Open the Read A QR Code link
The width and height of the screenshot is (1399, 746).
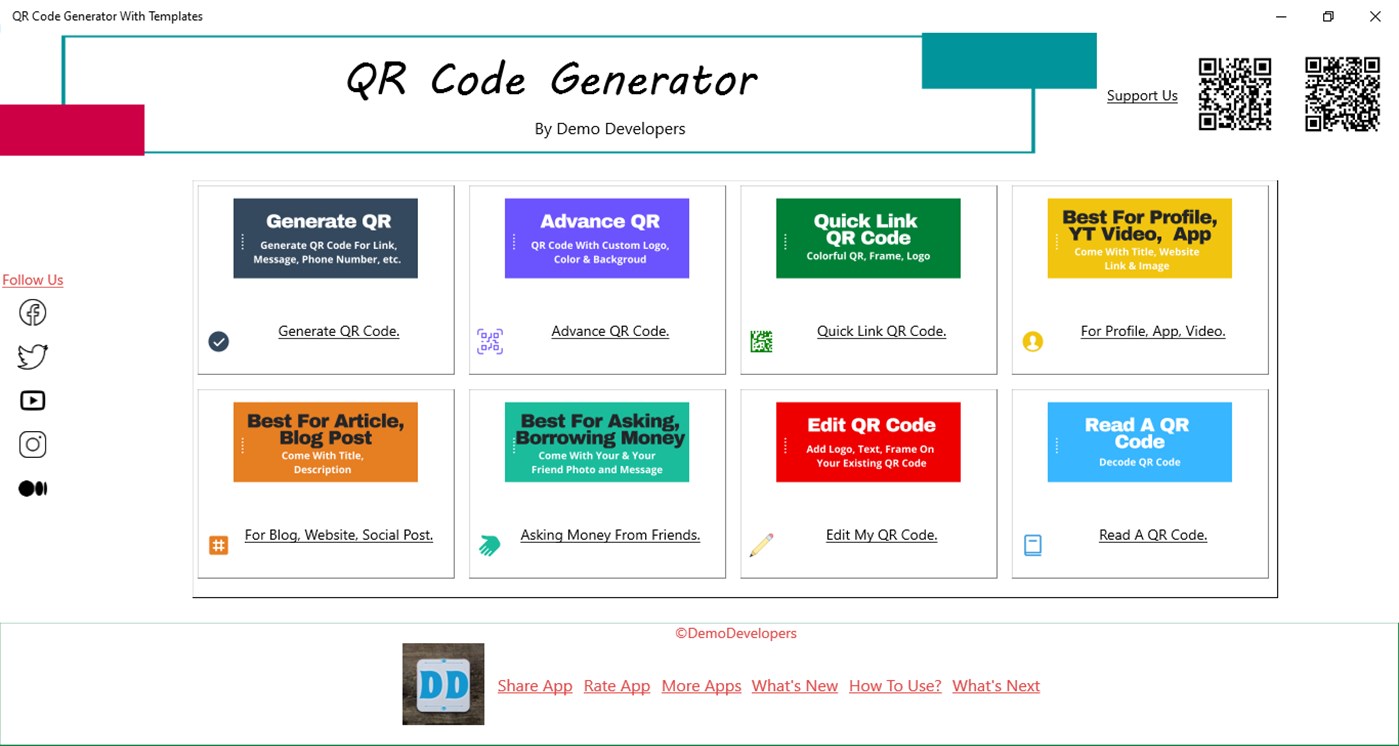[x=1153, y=535]
